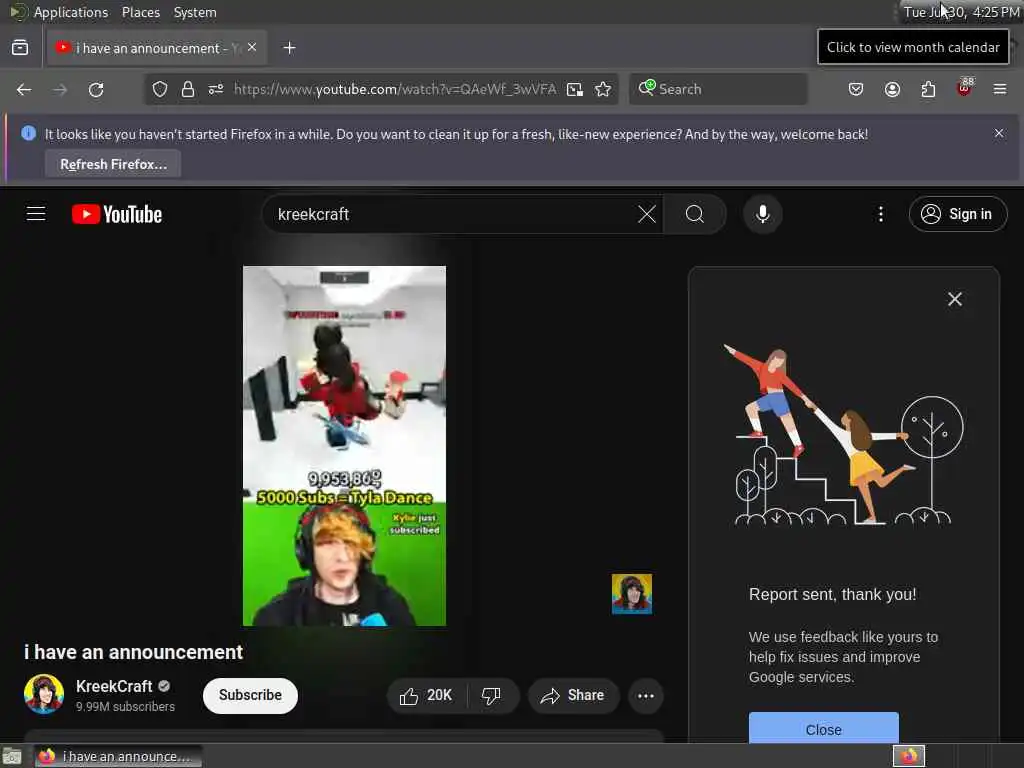
Task: Click the forward navigation arrow
Action: point(60,89)
